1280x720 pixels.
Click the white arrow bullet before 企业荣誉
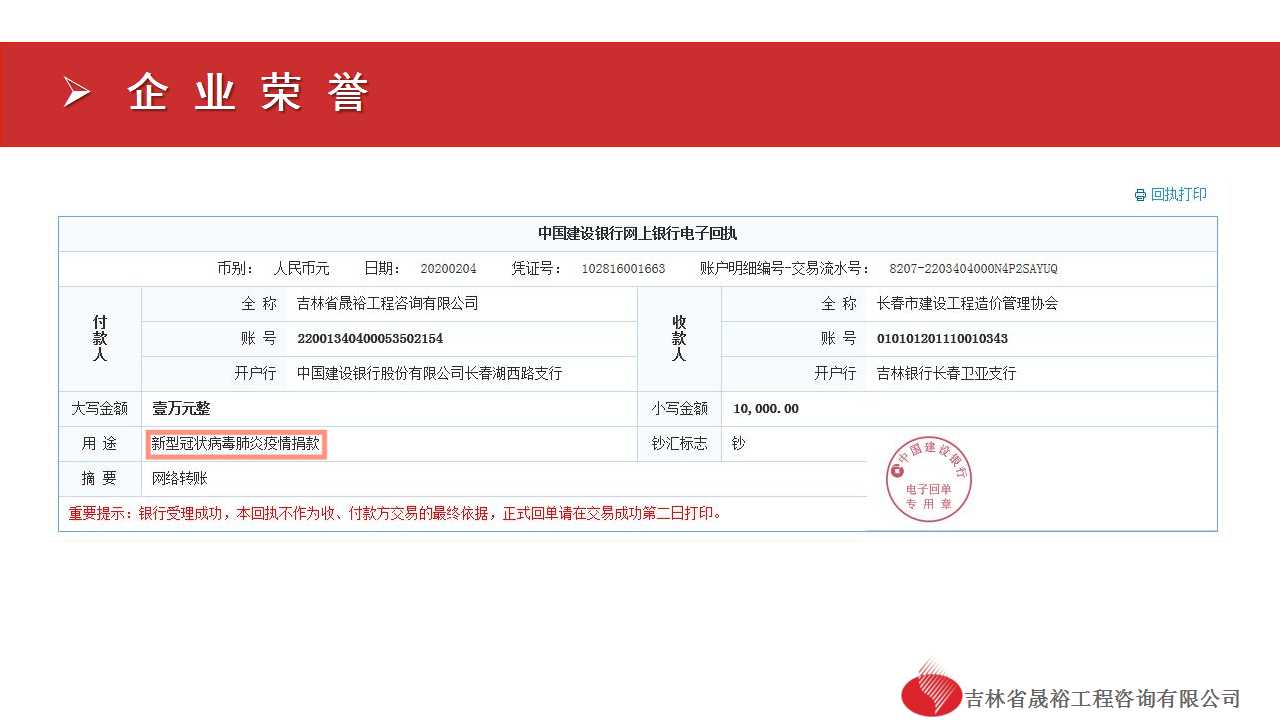click(x=77, y=93)
